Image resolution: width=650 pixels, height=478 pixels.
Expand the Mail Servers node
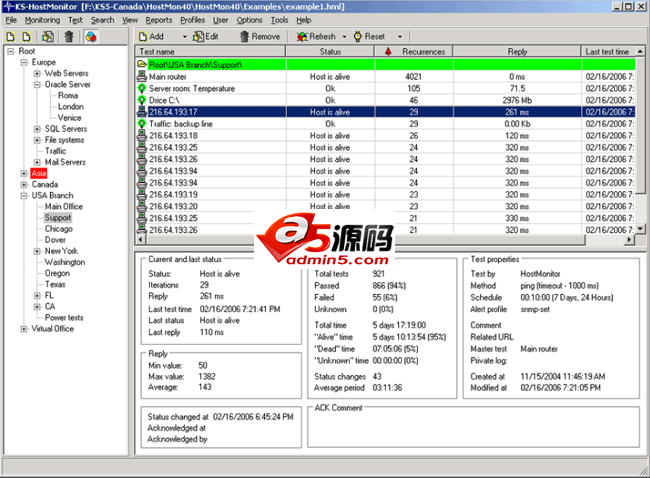[37, 162]
